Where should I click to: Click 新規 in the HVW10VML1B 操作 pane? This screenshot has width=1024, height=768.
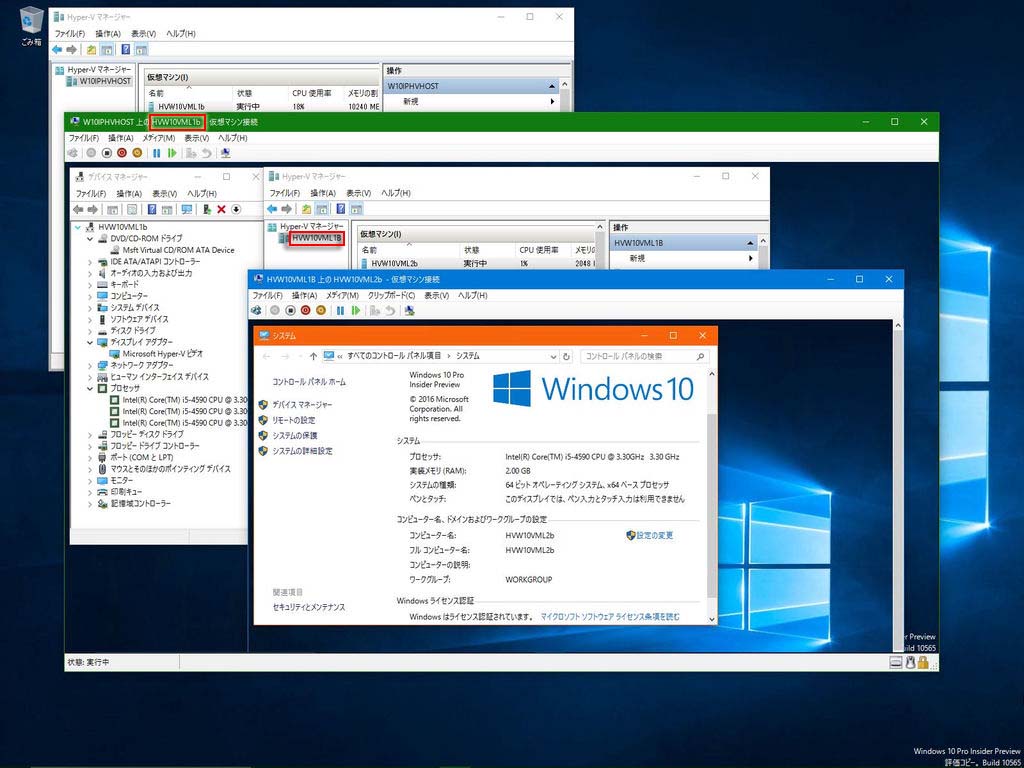(x=637, y=259)
